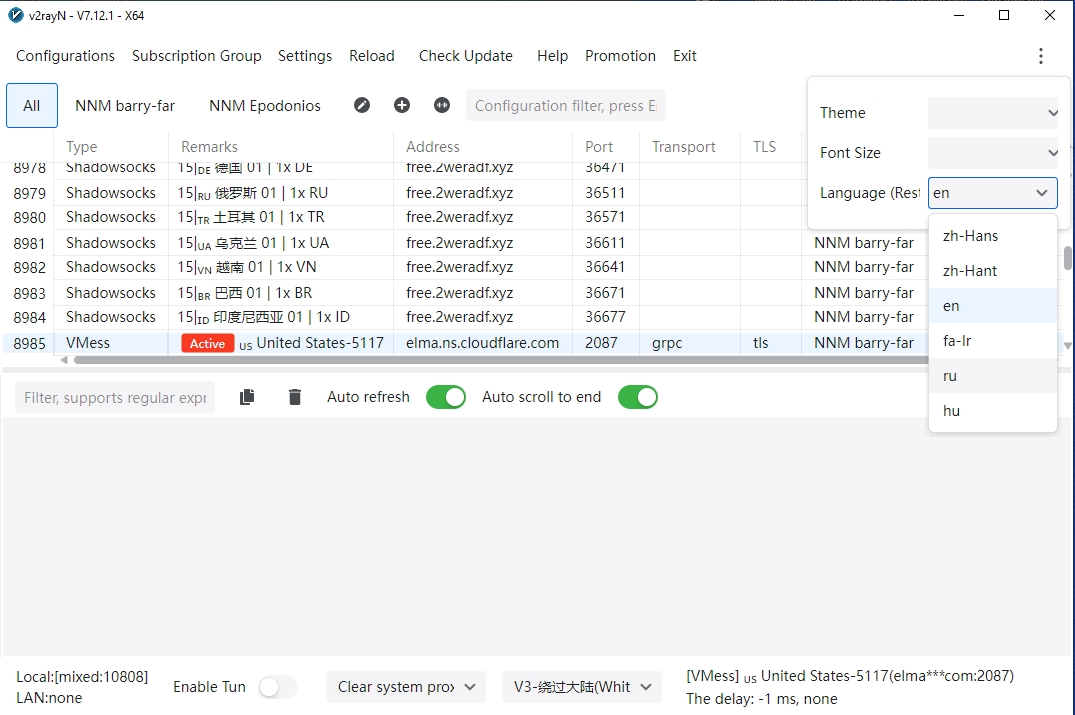Click the add subscription plus icon
1075x715 pixels.
[402, 105]
